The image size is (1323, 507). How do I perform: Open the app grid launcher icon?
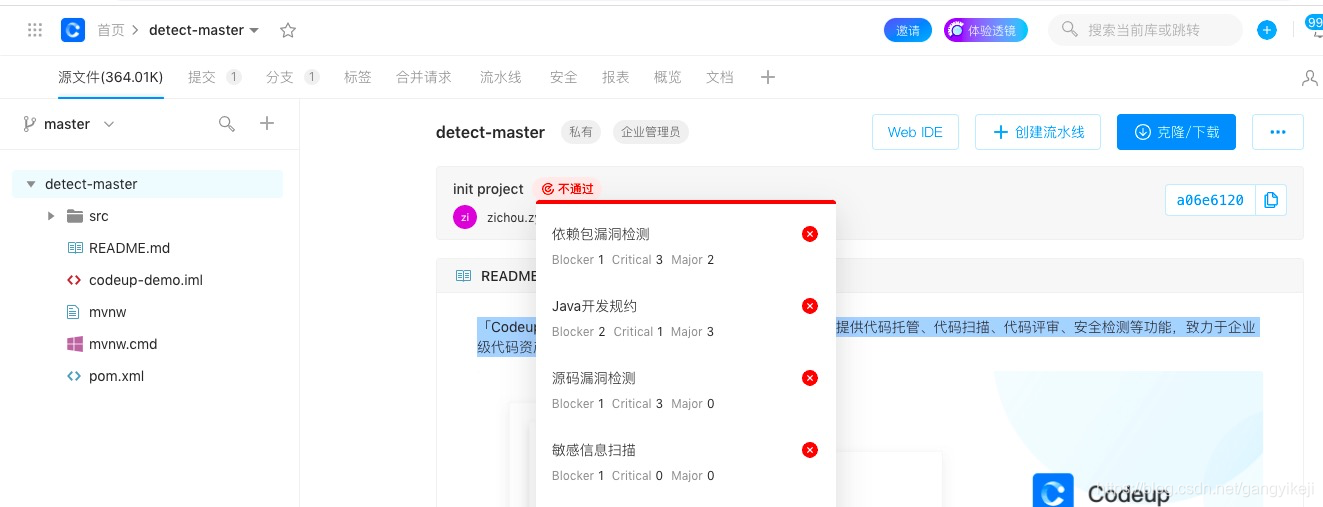coord(35,30)
